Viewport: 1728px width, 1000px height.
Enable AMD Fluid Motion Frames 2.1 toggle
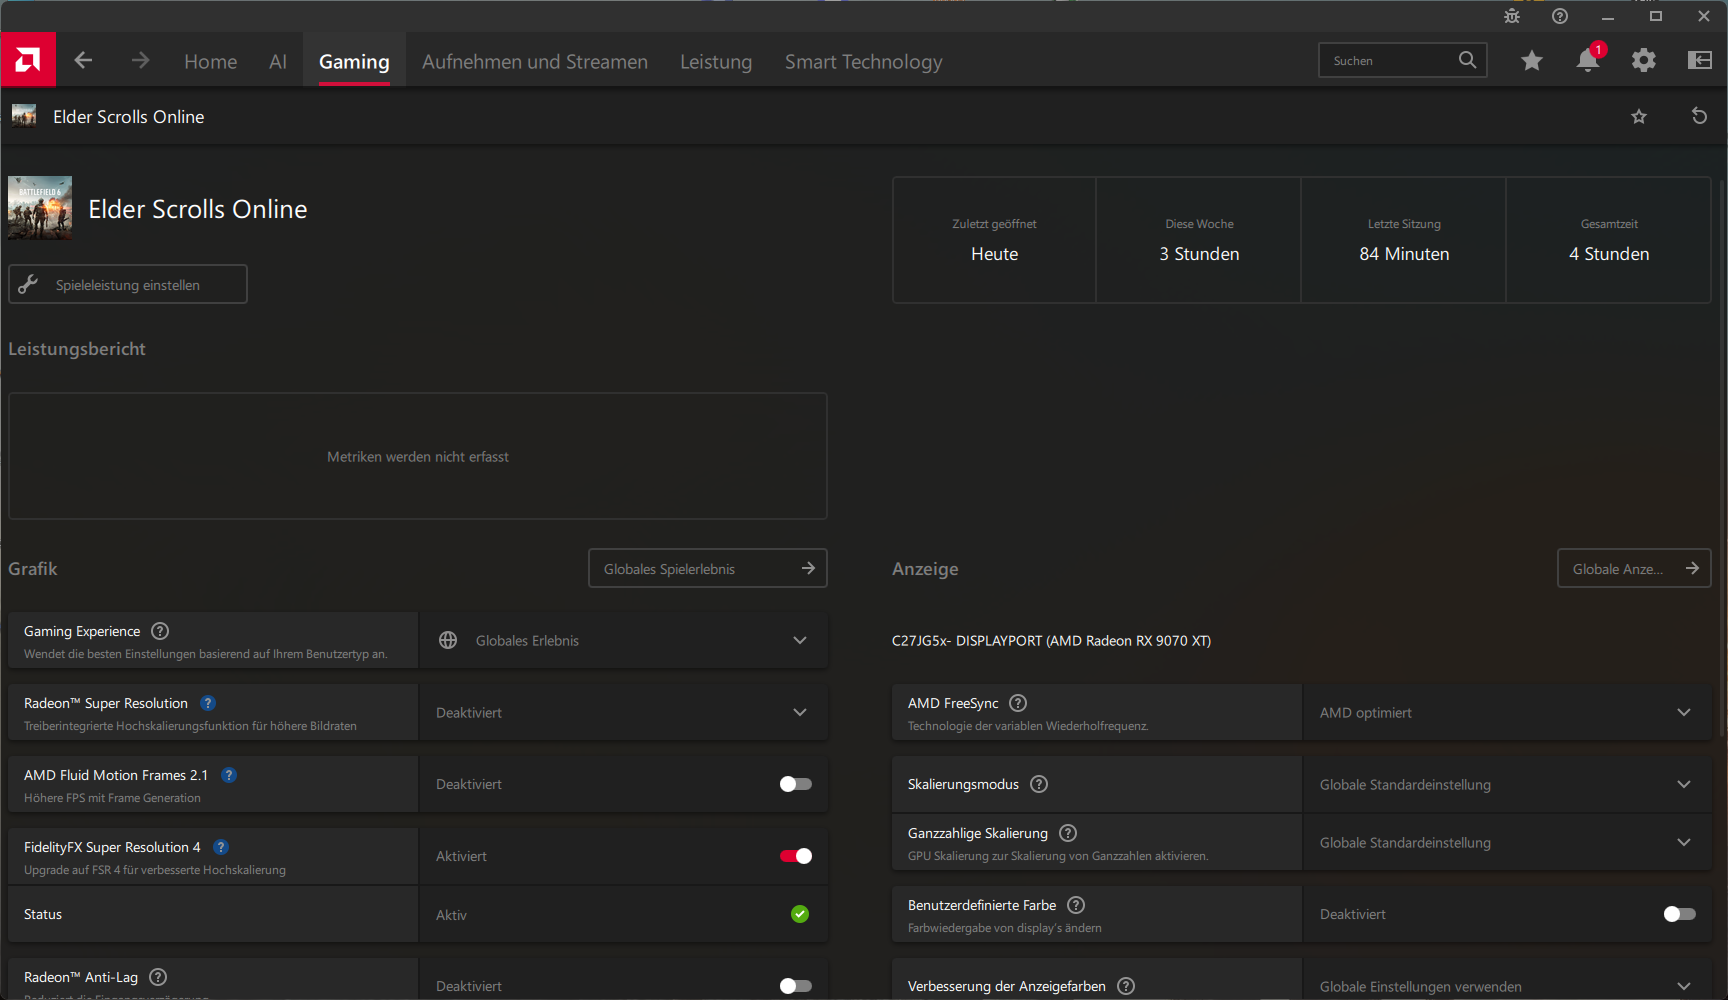point(796,784)
